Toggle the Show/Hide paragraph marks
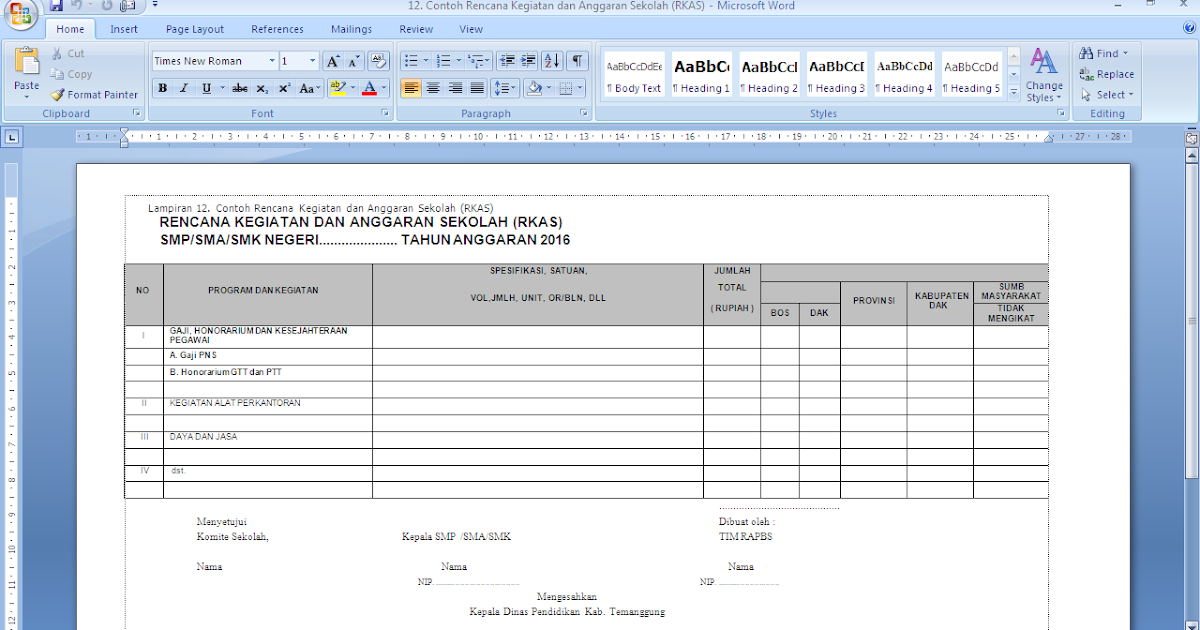 point(576,60)
